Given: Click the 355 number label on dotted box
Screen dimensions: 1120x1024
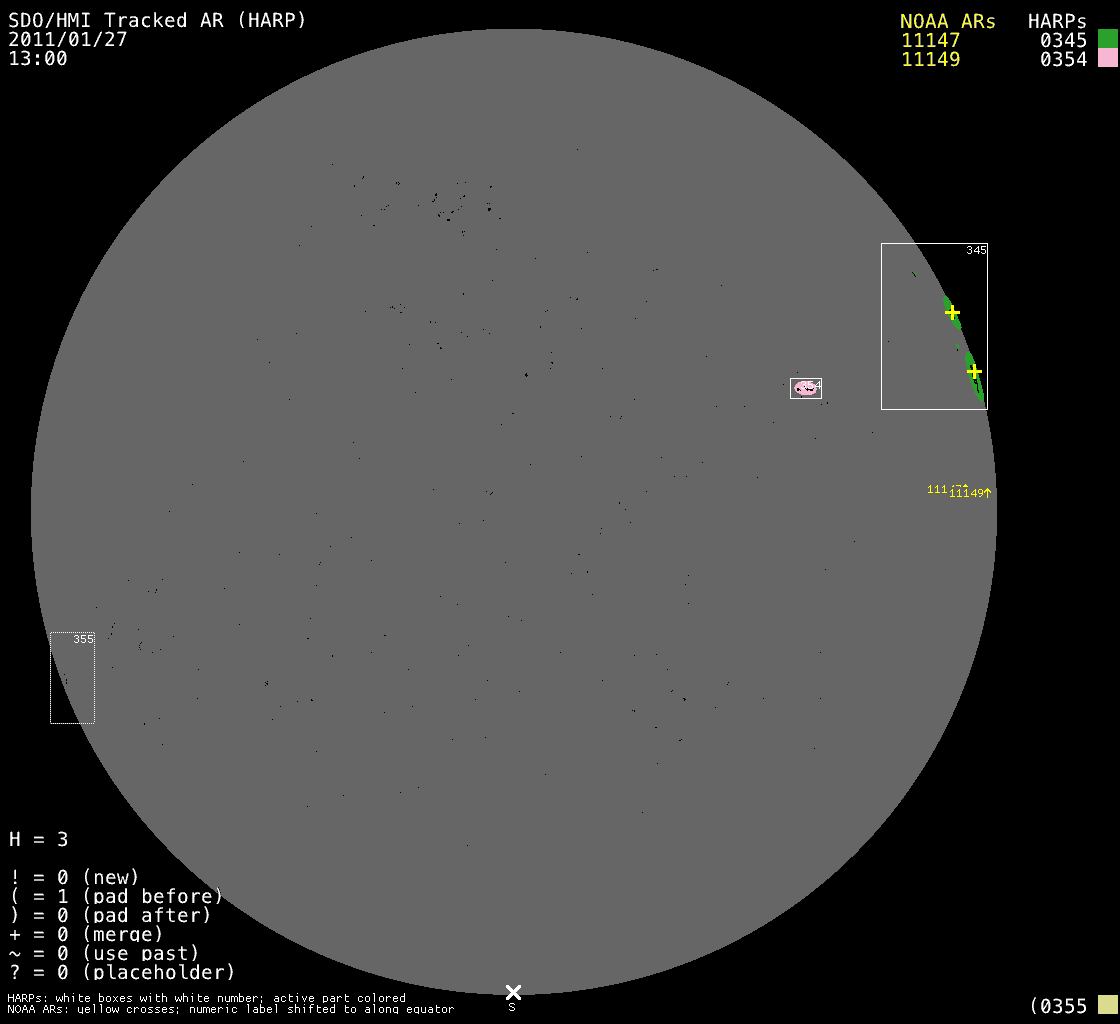Looking at the screenshot, I should pos(83,639).
